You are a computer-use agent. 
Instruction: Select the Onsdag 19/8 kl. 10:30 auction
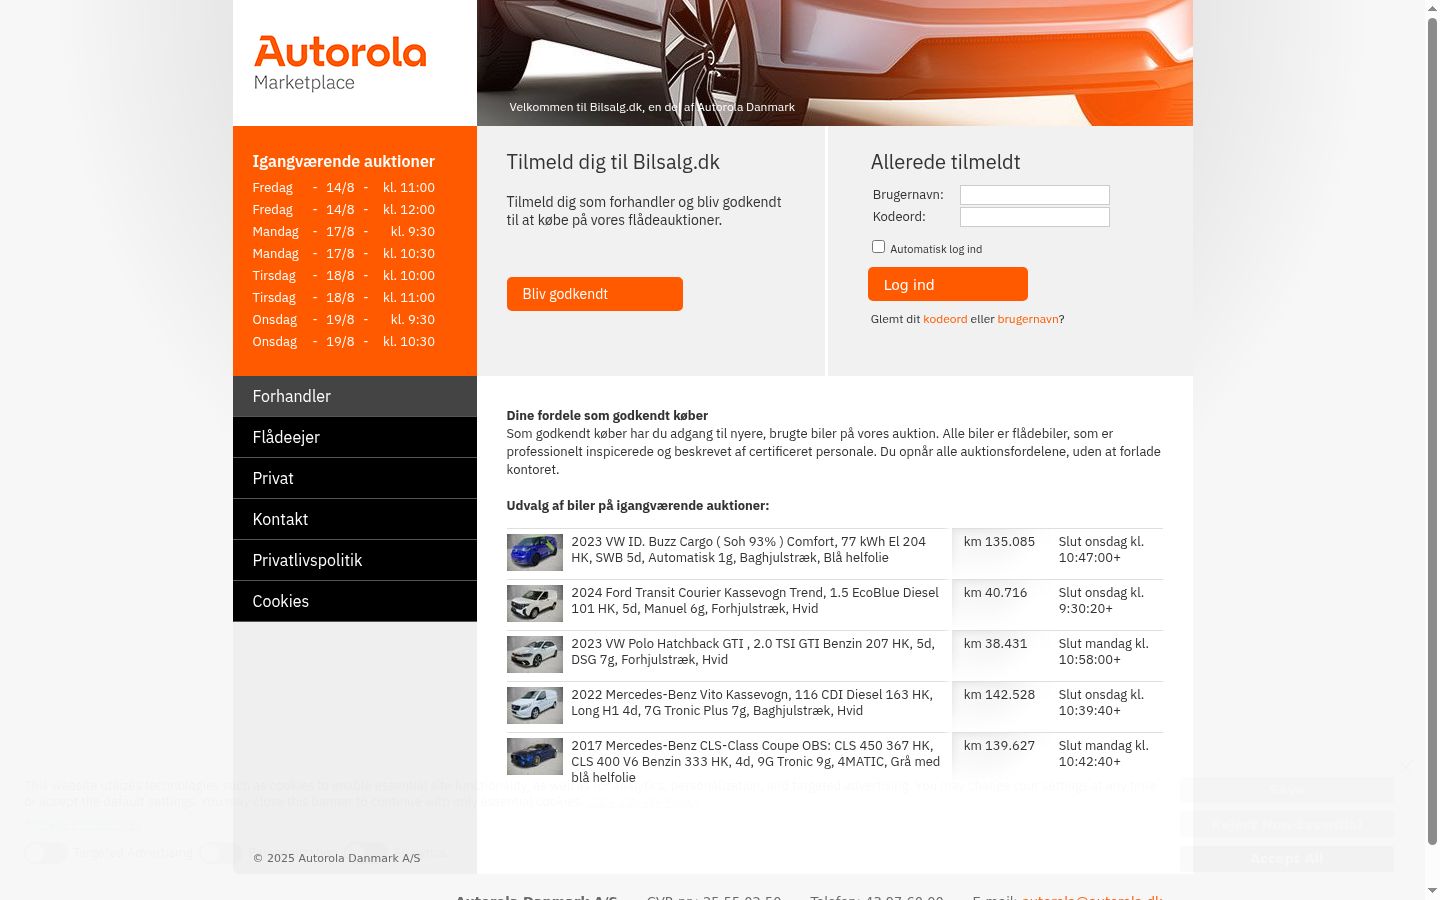pyautogui.click(x=344, y=342)
